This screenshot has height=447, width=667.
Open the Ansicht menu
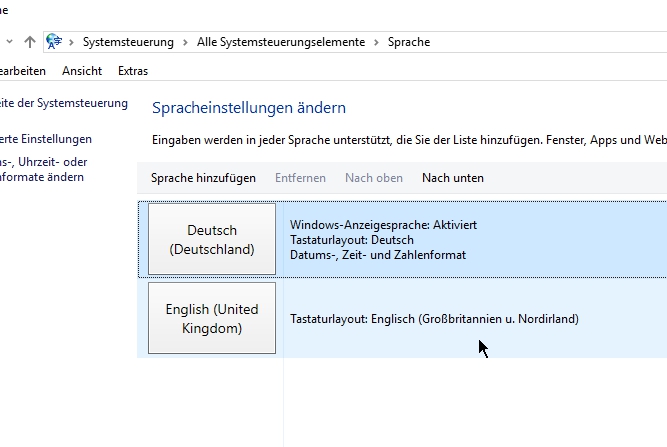click(82, 71)
